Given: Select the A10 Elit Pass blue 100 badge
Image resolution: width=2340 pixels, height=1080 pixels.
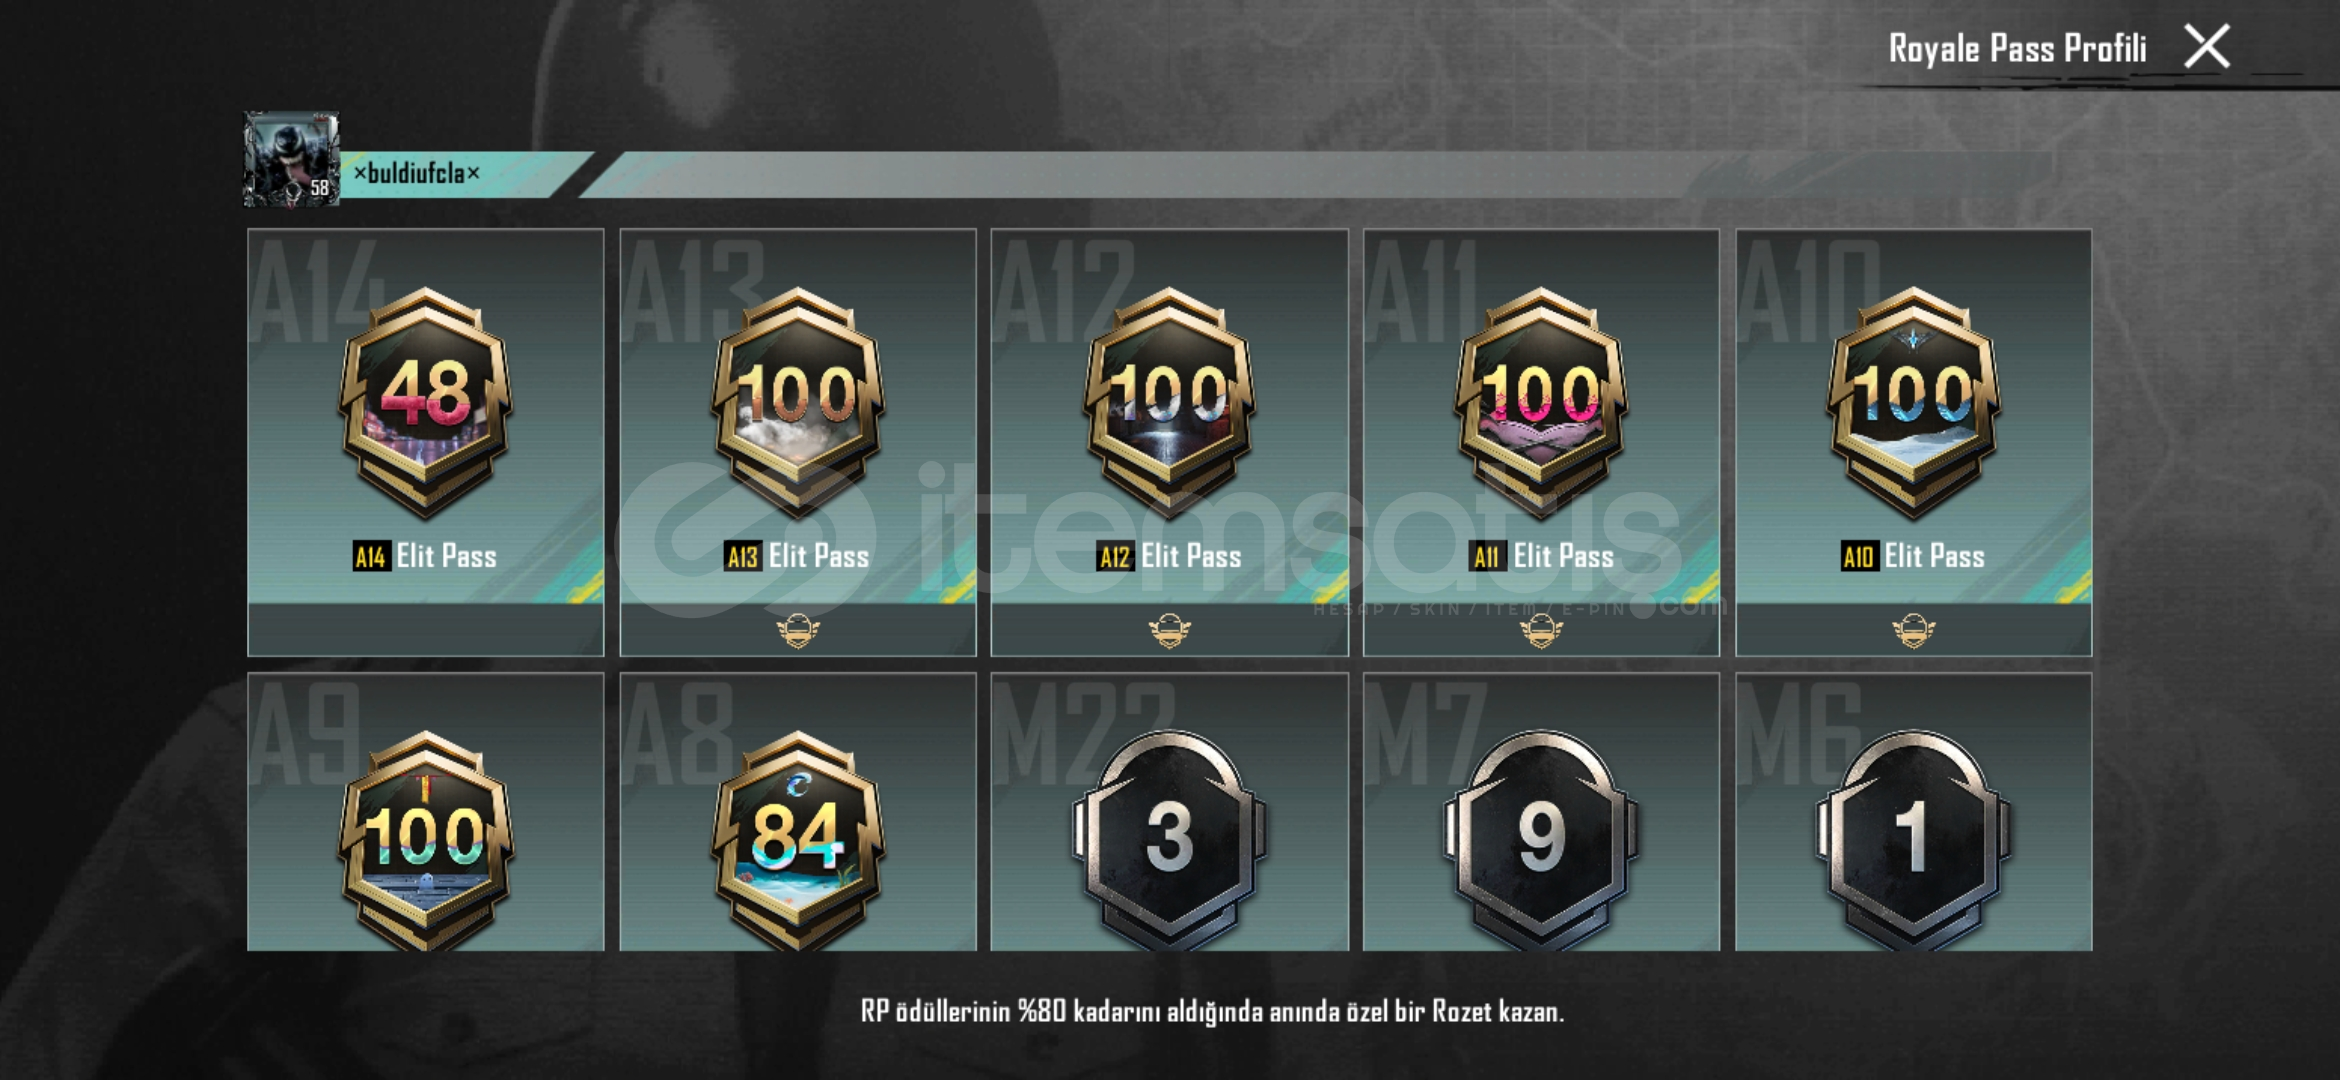Looking at the screenshot, I should click(x=1914, y=402).
